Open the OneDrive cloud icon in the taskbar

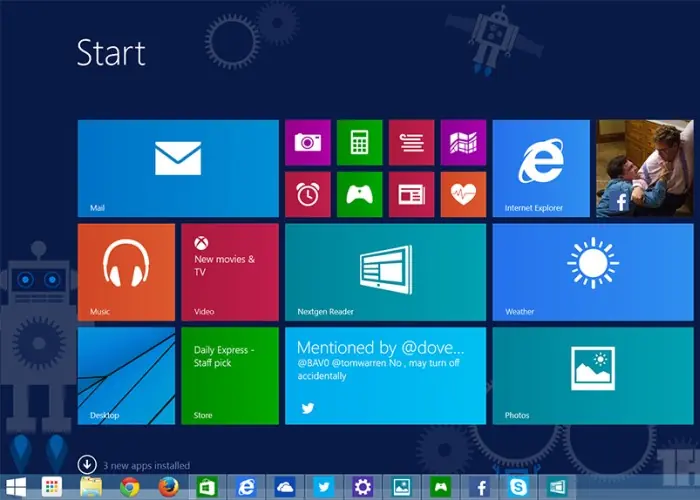[x=285, y=487]
